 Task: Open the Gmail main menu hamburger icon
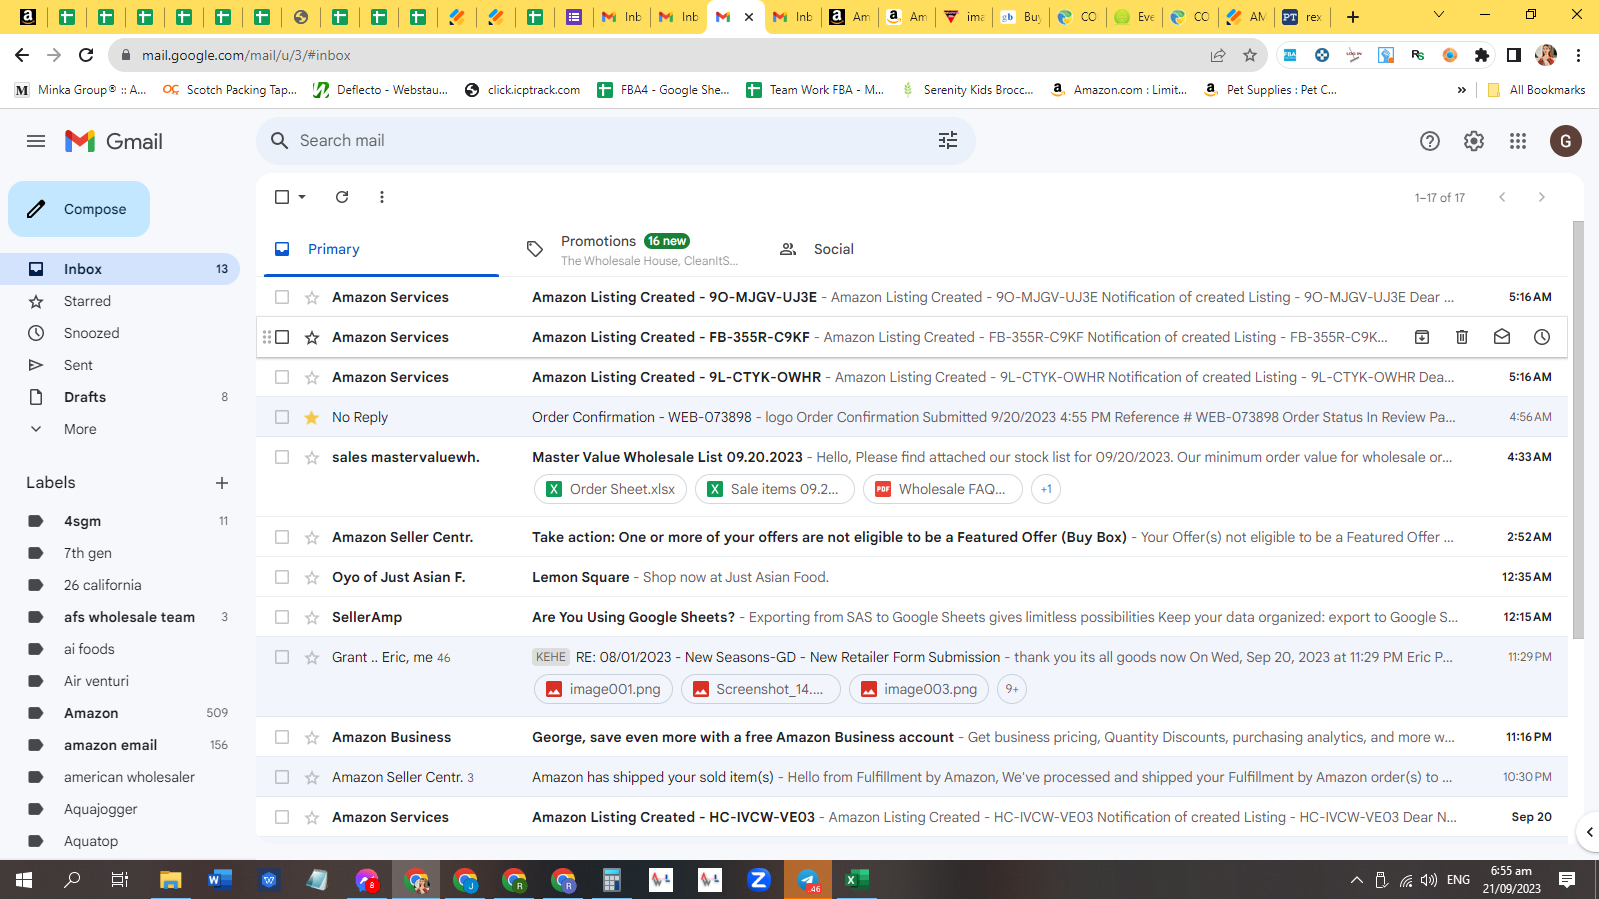36,141
